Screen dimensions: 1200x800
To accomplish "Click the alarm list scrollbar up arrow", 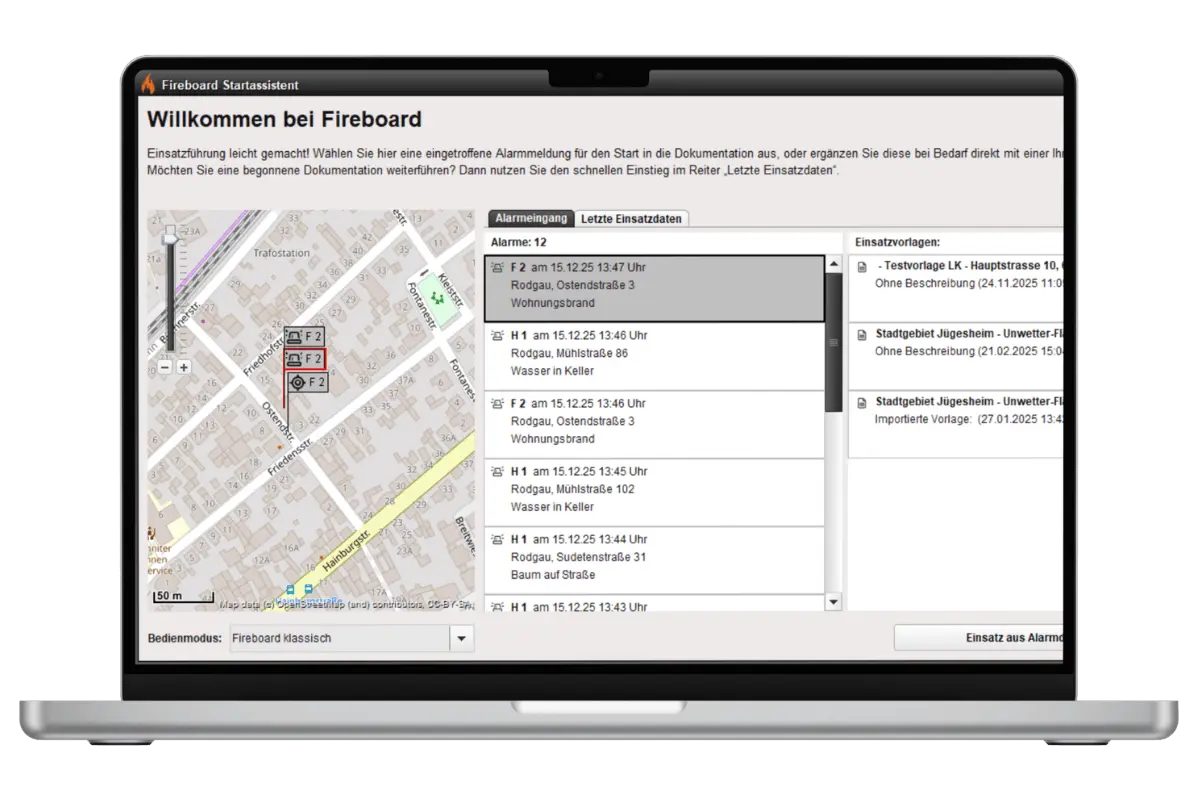I will click(x=834, y=264).
